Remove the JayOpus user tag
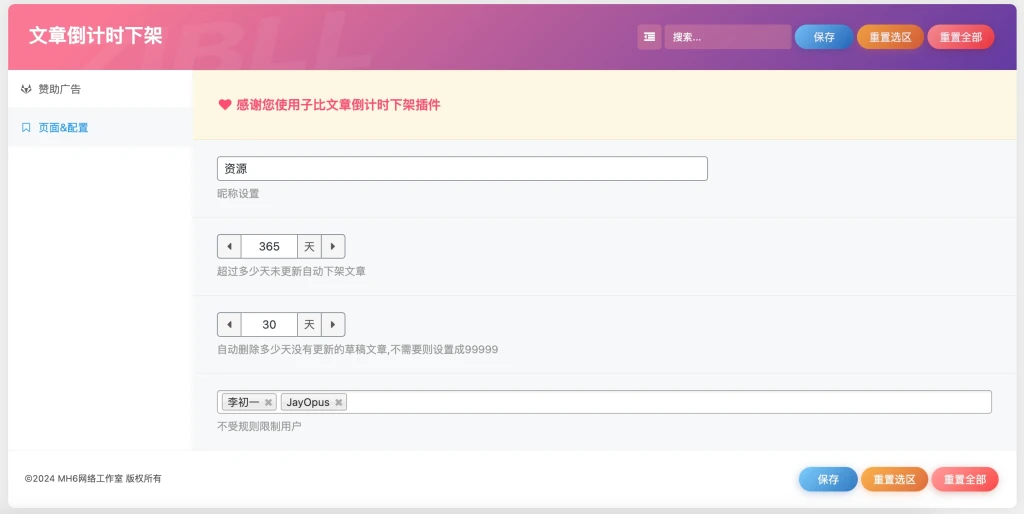This screenshot has width=1024, height=514. tap(339, 402)
